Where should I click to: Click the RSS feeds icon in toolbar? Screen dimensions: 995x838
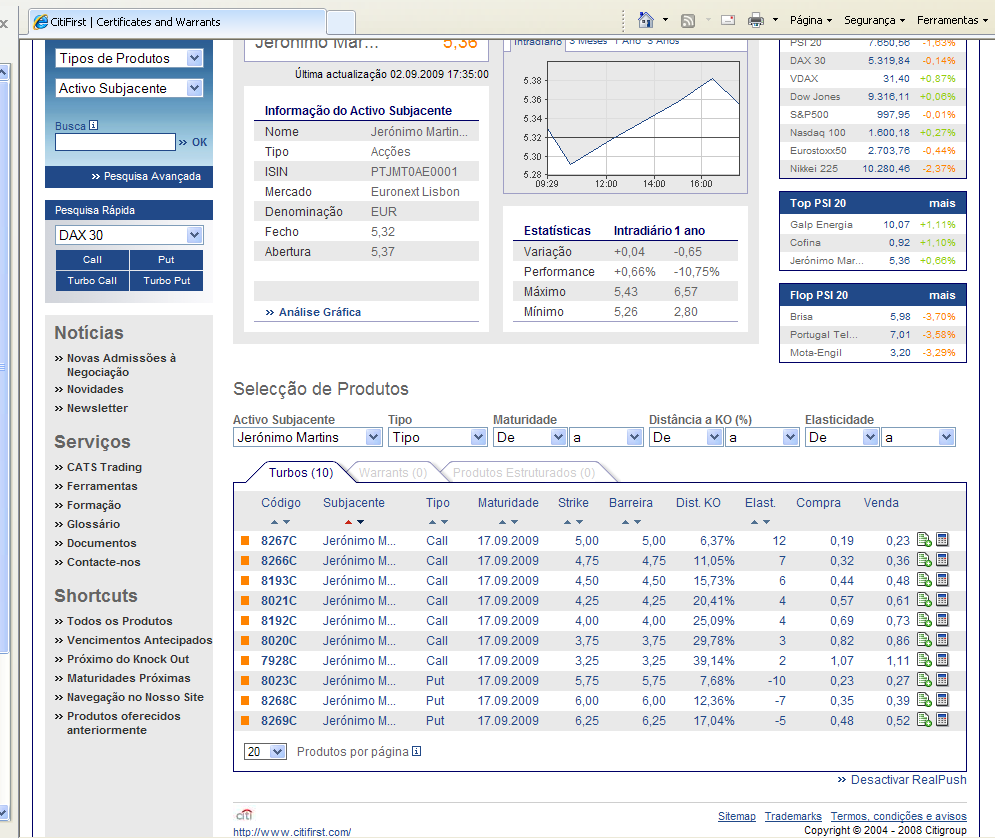point(688,20)
